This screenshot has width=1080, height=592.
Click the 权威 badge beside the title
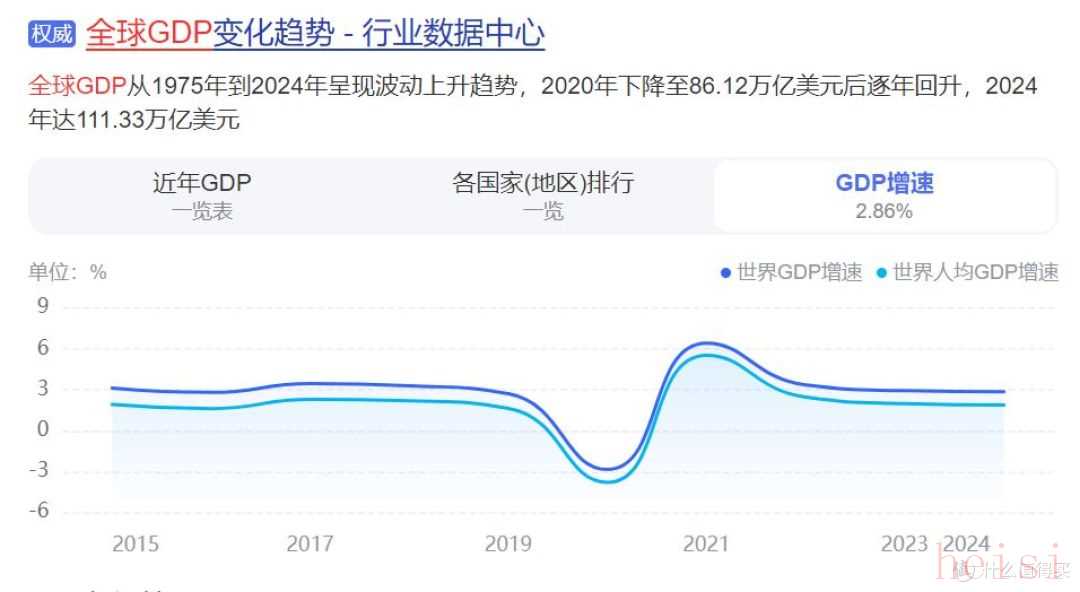52,34
